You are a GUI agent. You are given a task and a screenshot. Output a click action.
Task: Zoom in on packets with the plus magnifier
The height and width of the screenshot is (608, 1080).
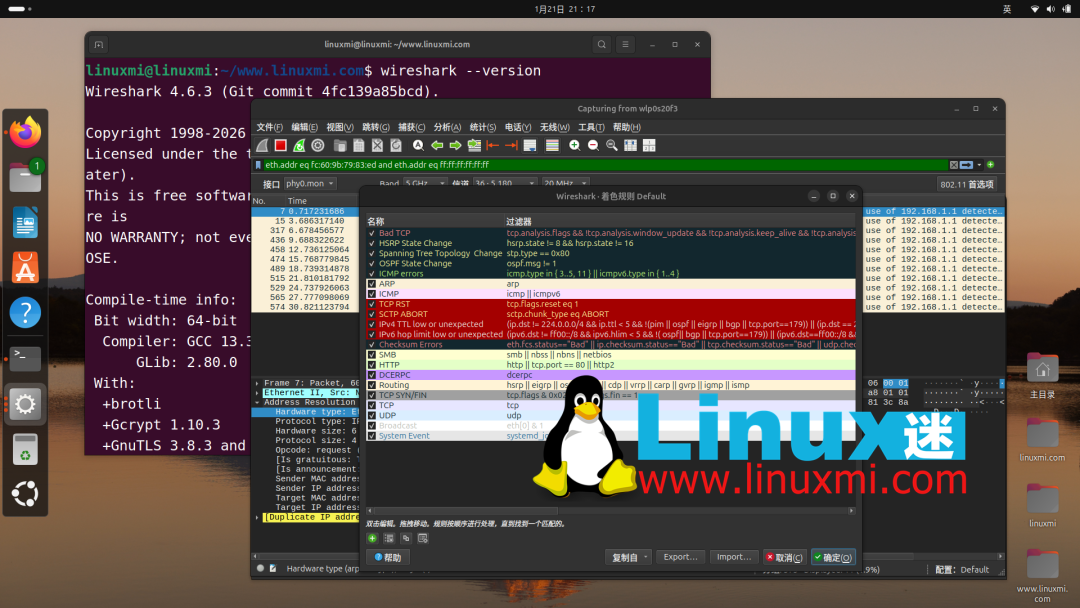click(575, 145)
